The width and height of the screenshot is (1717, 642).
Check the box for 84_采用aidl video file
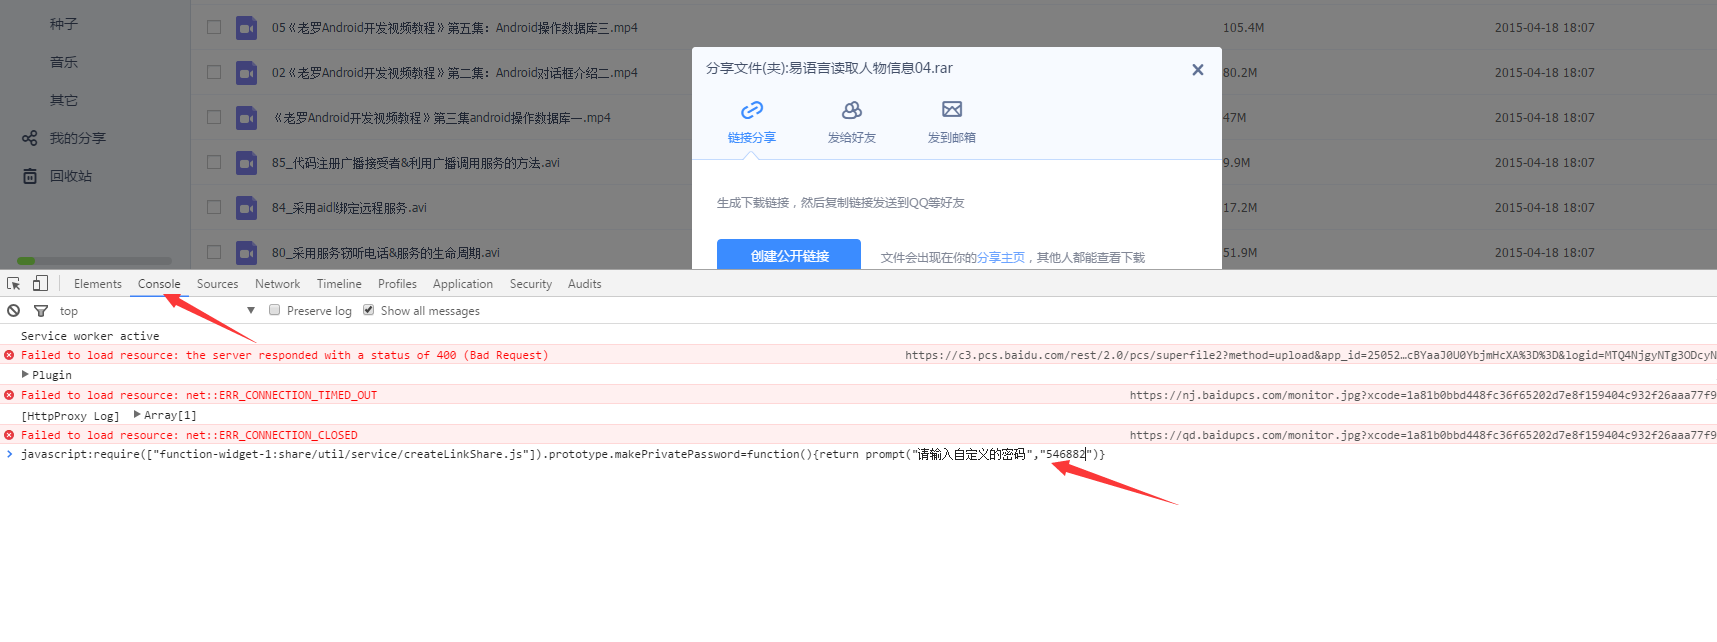pyautogui.click(x=214, y=207)
